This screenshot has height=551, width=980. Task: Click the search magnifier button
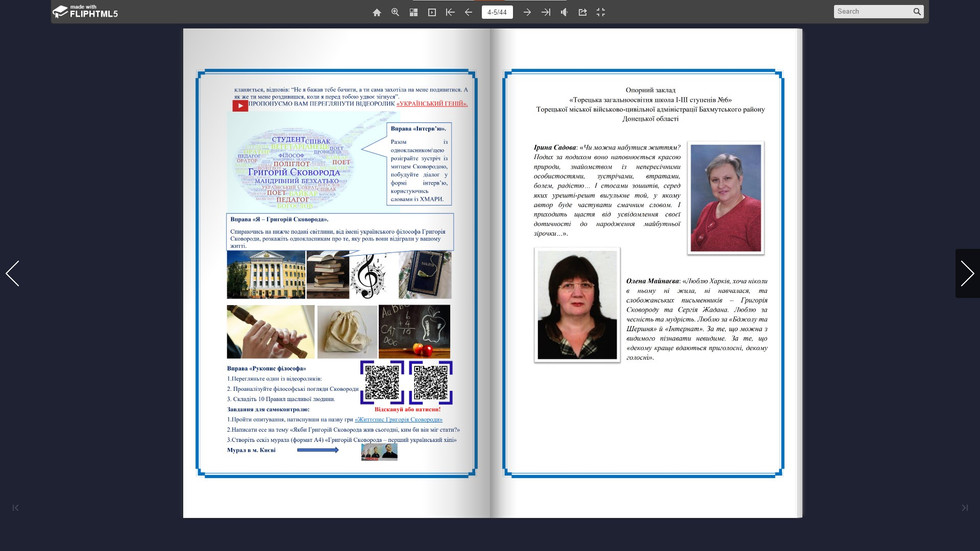(917, 11)
